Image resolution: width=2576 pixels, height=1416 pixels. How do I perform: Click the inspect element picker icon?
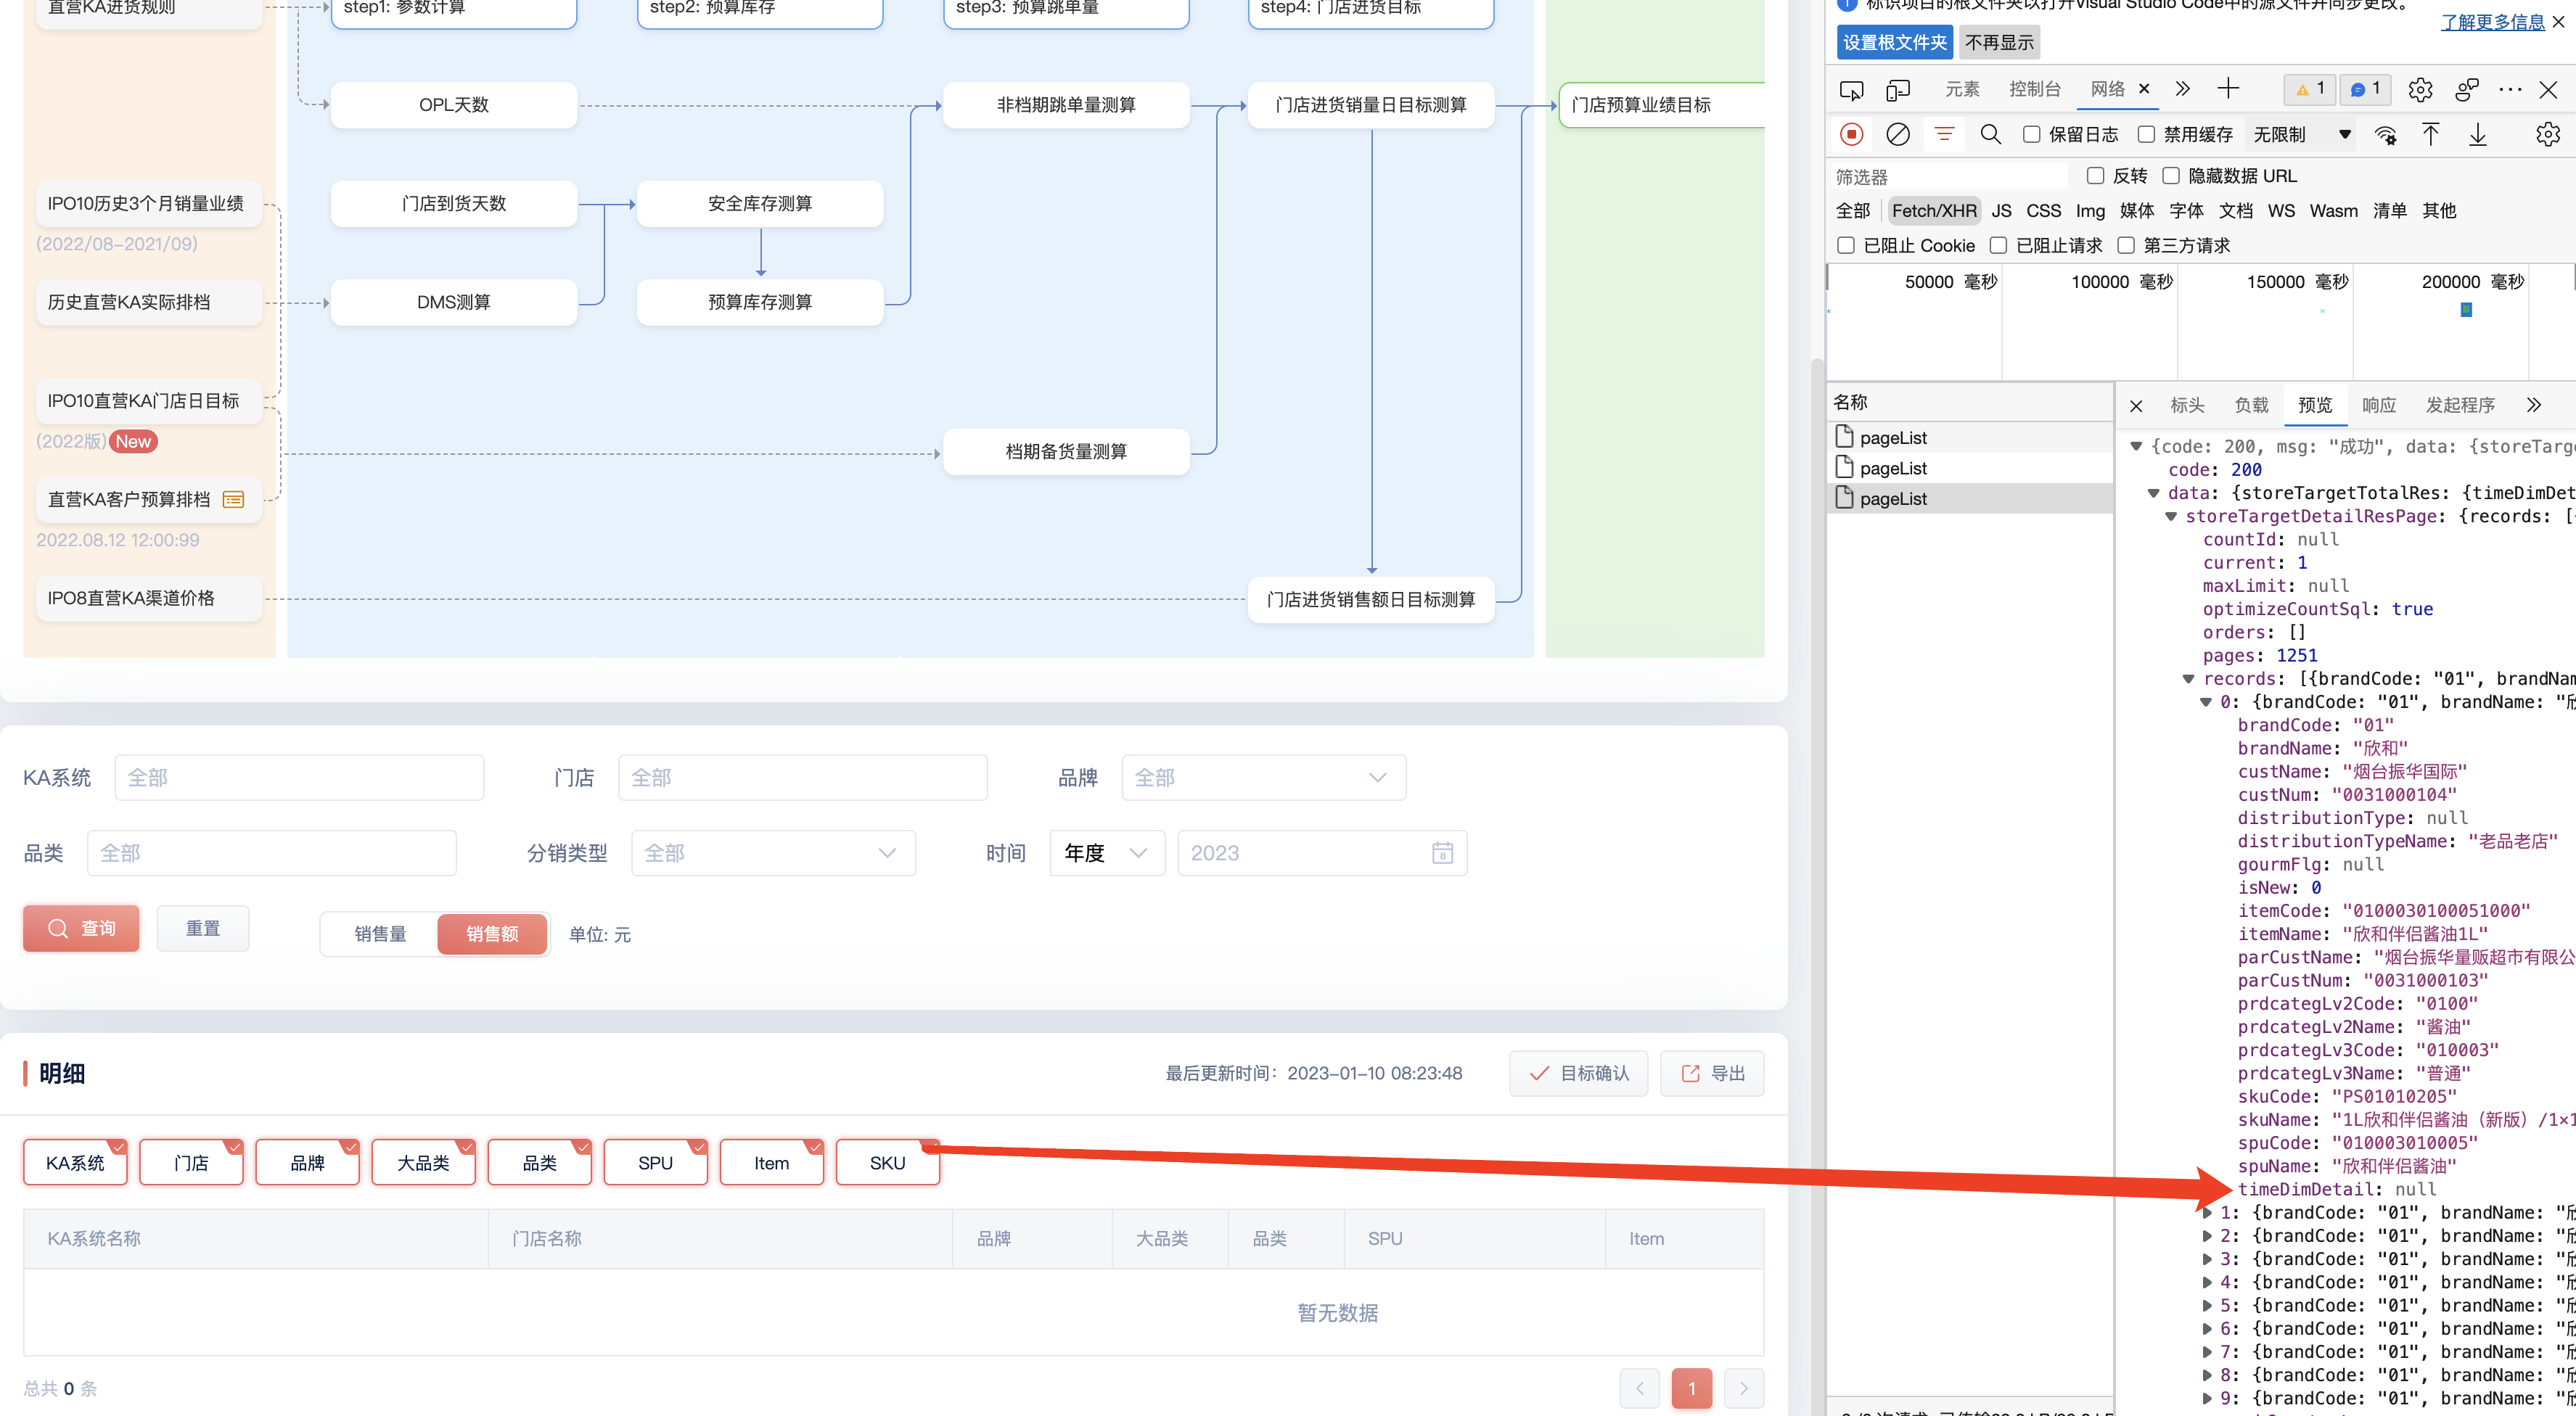(x=1851, y=90)
